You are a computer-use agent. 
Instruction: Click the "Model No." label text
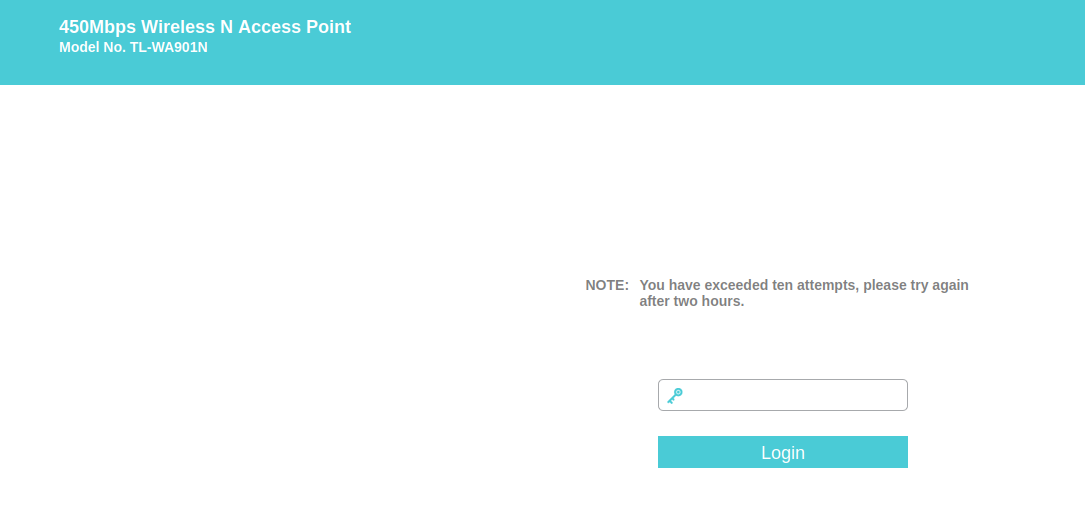[93, 48]
